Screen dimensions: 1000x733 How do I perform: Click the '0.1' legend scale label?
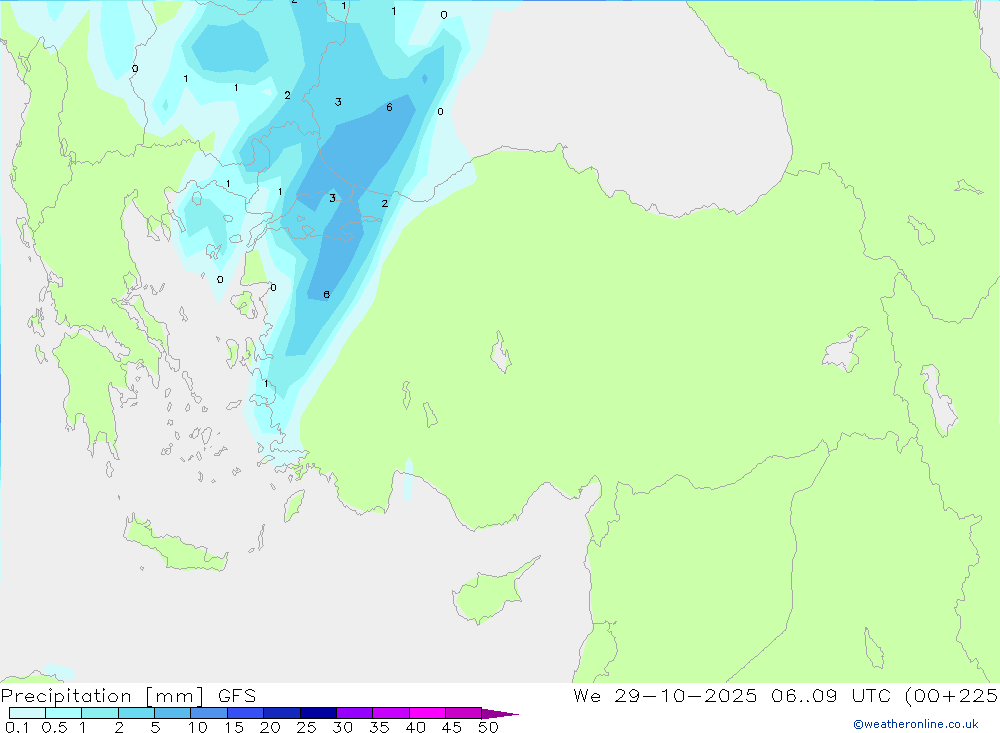coord(17,727)
